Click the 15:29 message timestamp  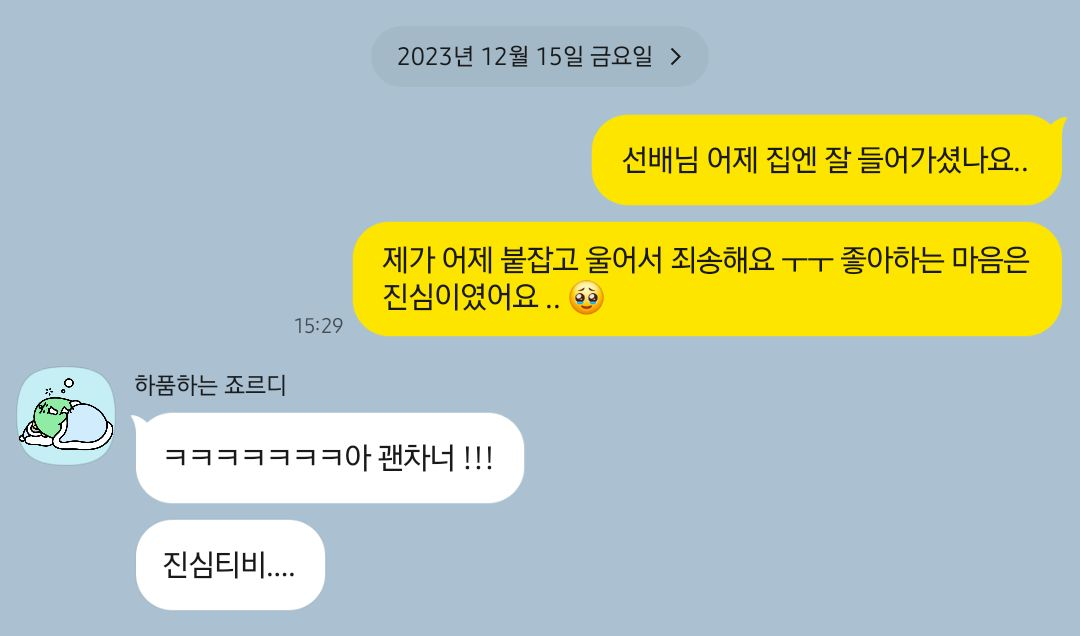tap(318, 325)
